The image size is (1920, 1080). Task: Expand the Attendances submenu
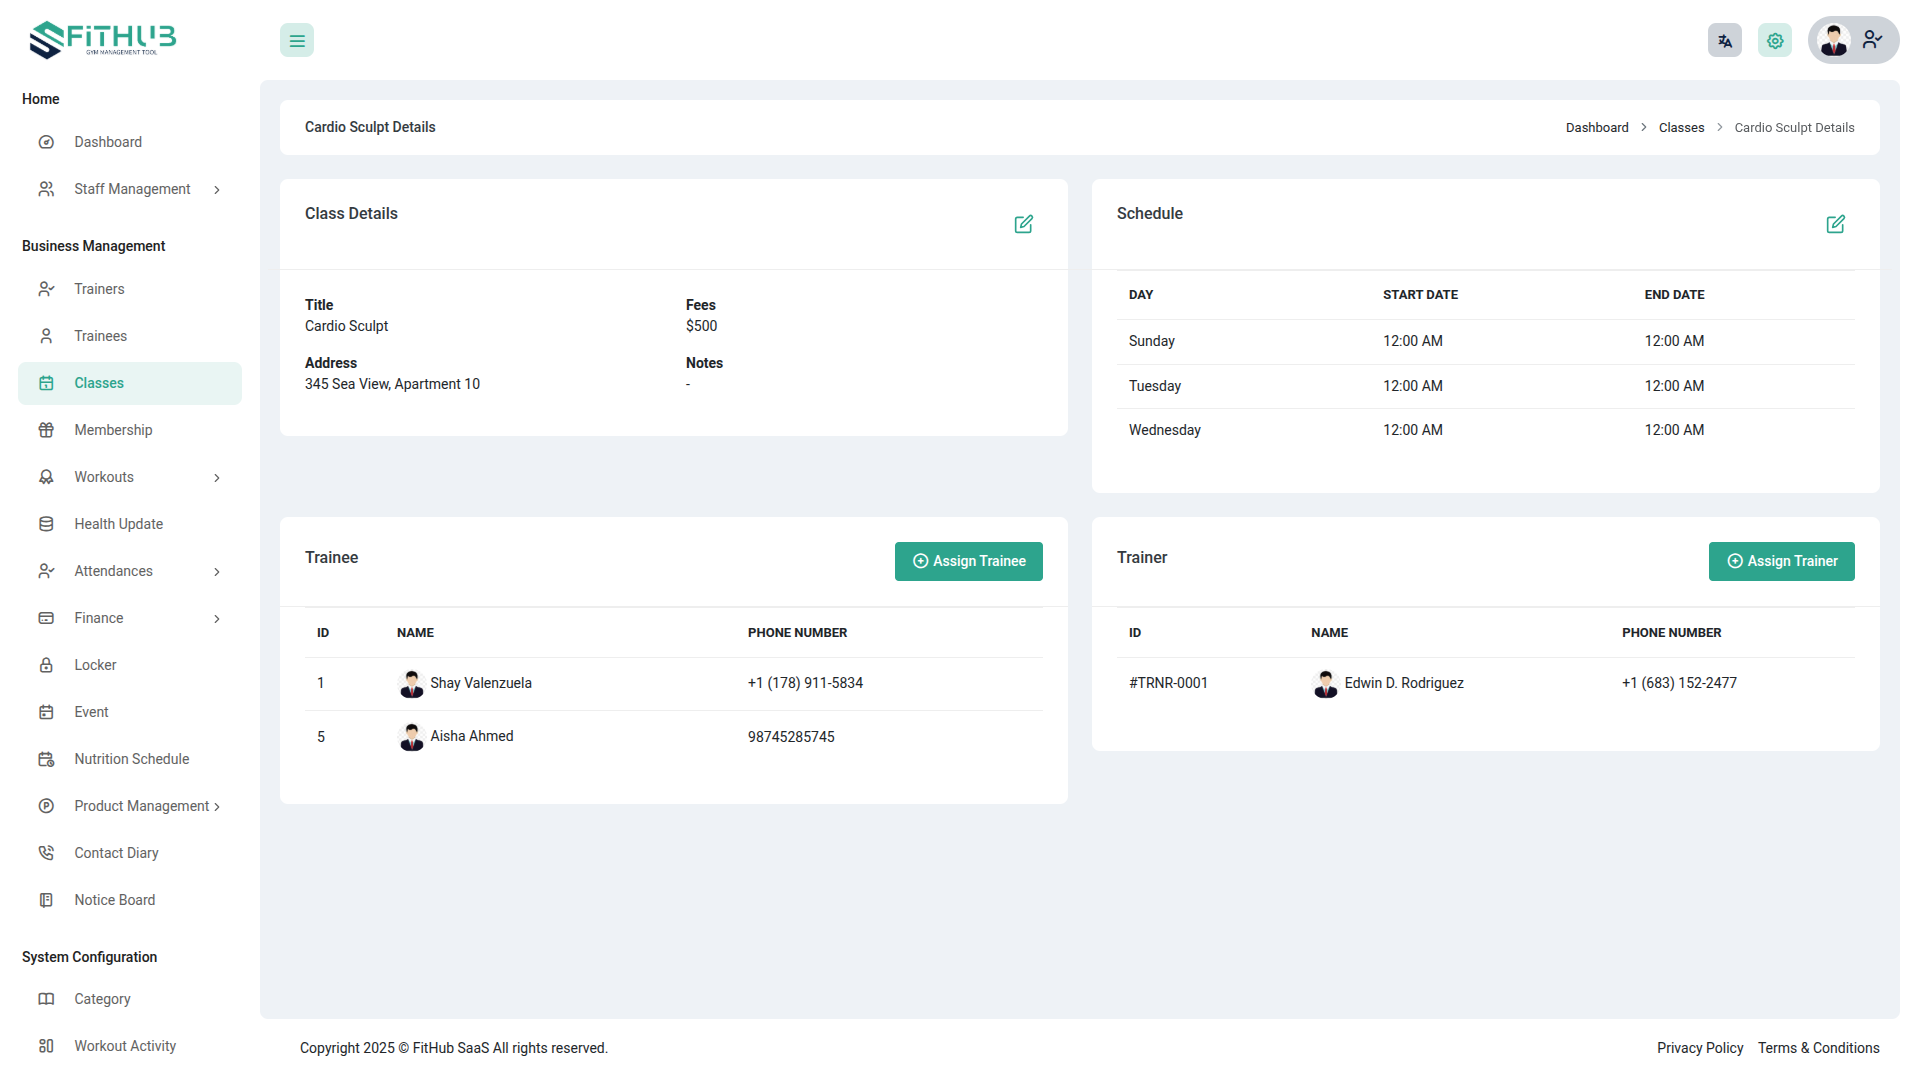coord(217,572)
